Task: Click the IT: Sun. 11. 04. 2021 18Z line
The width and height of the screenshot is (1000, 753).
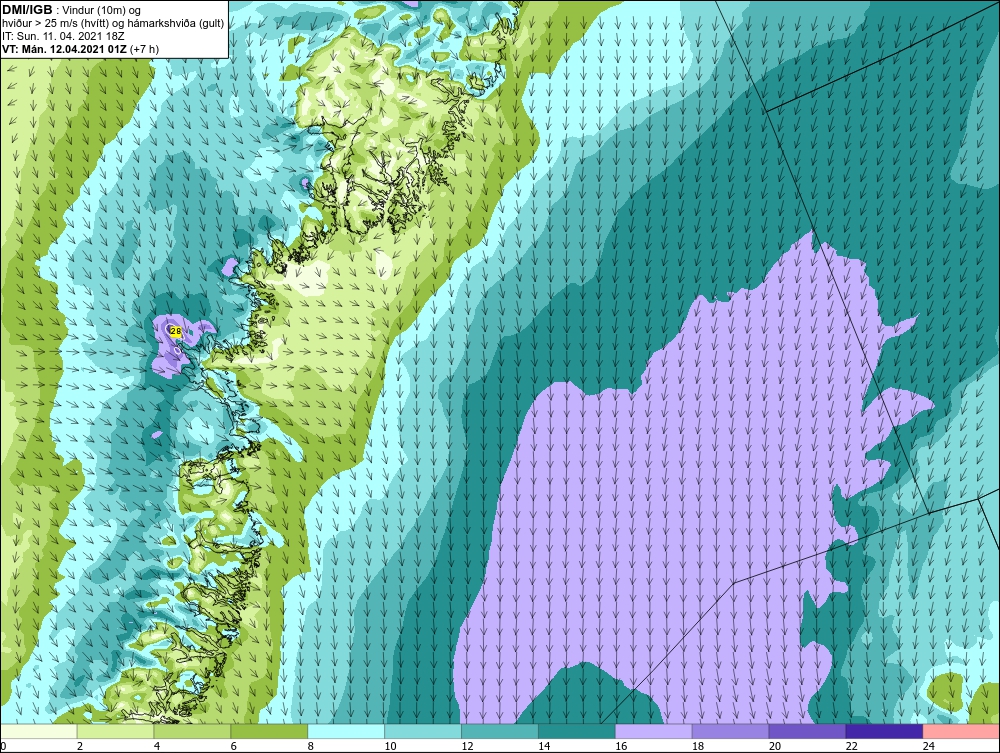Action: 63,36
